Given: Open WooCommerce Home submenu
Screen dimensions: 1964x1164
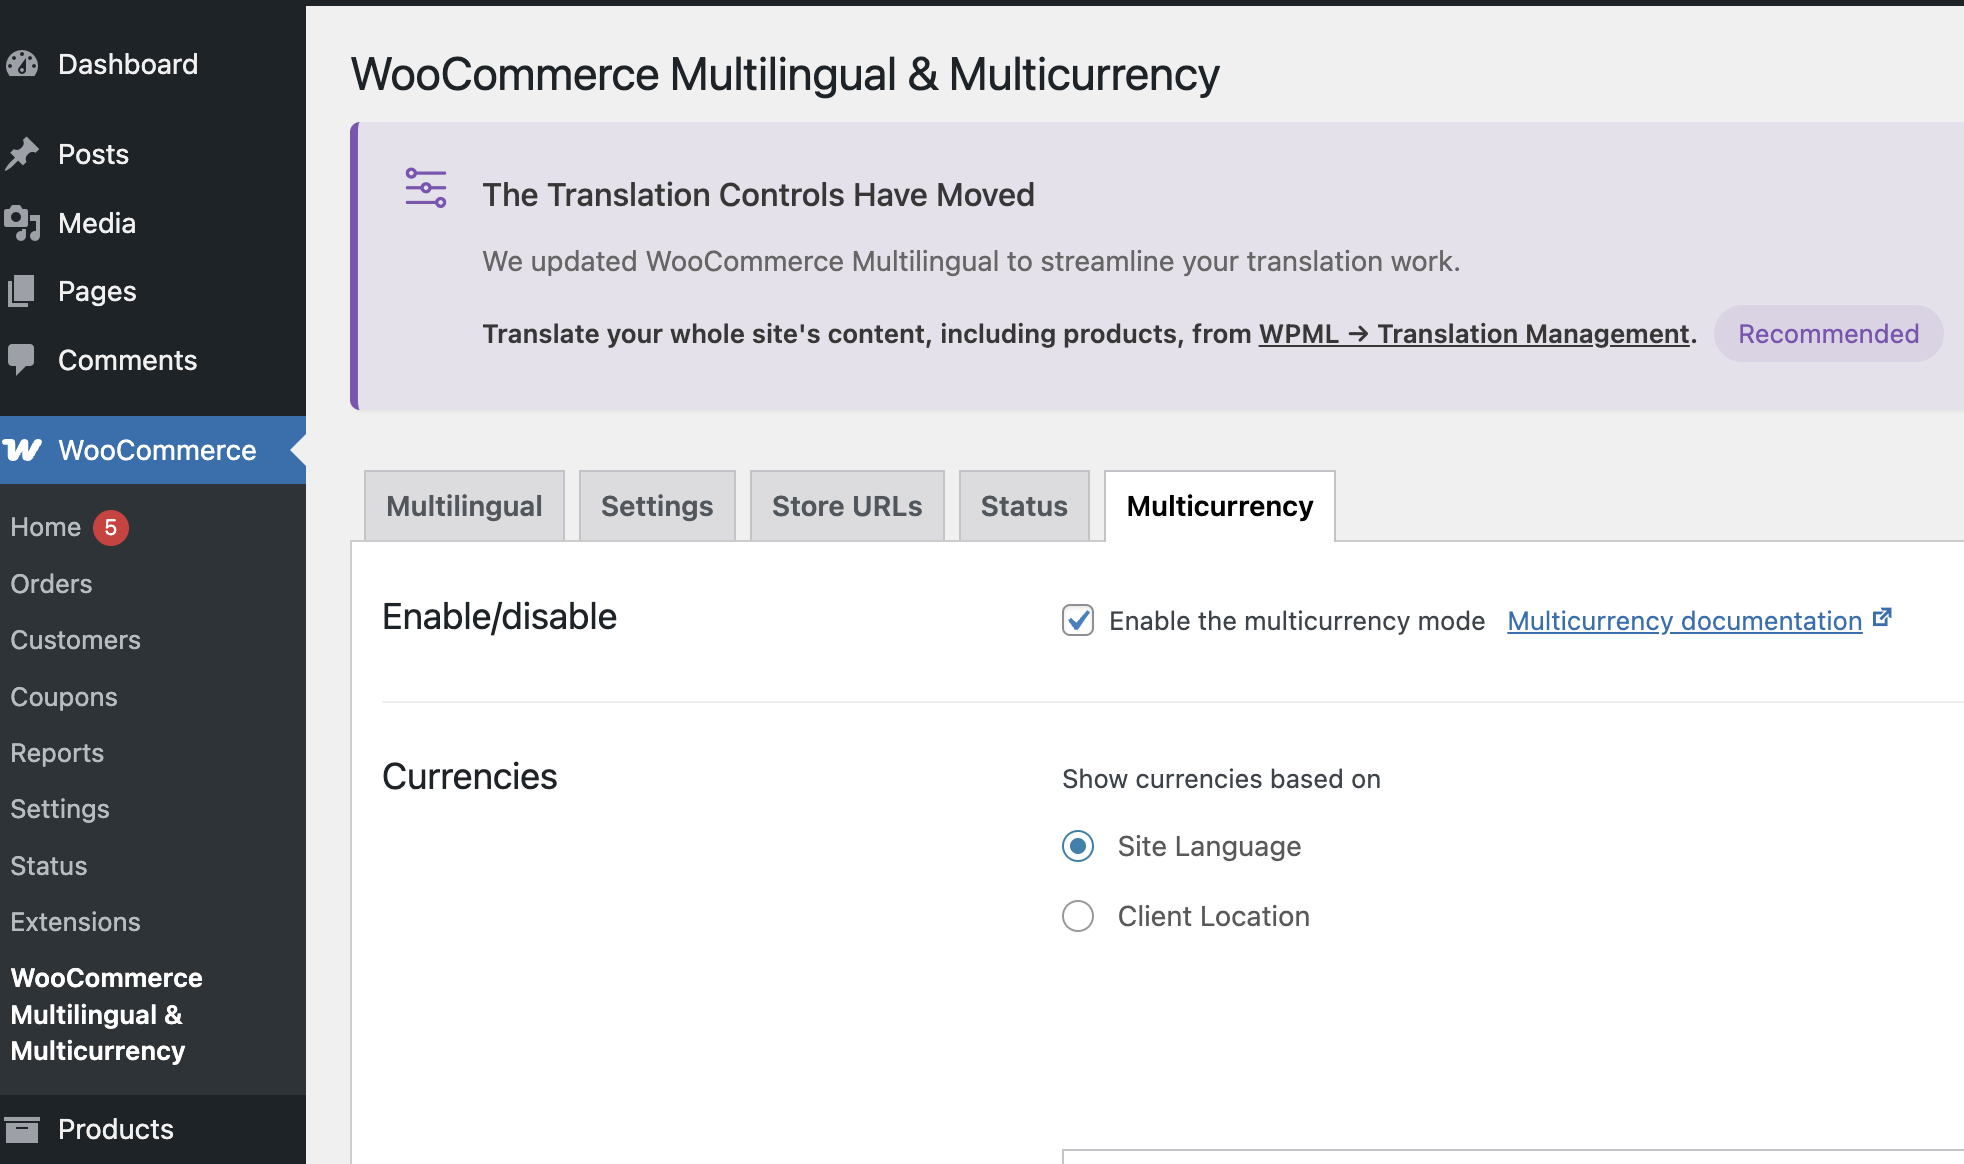Looking at the screenshot, I should pyautogui.click(x=46, y=527).
